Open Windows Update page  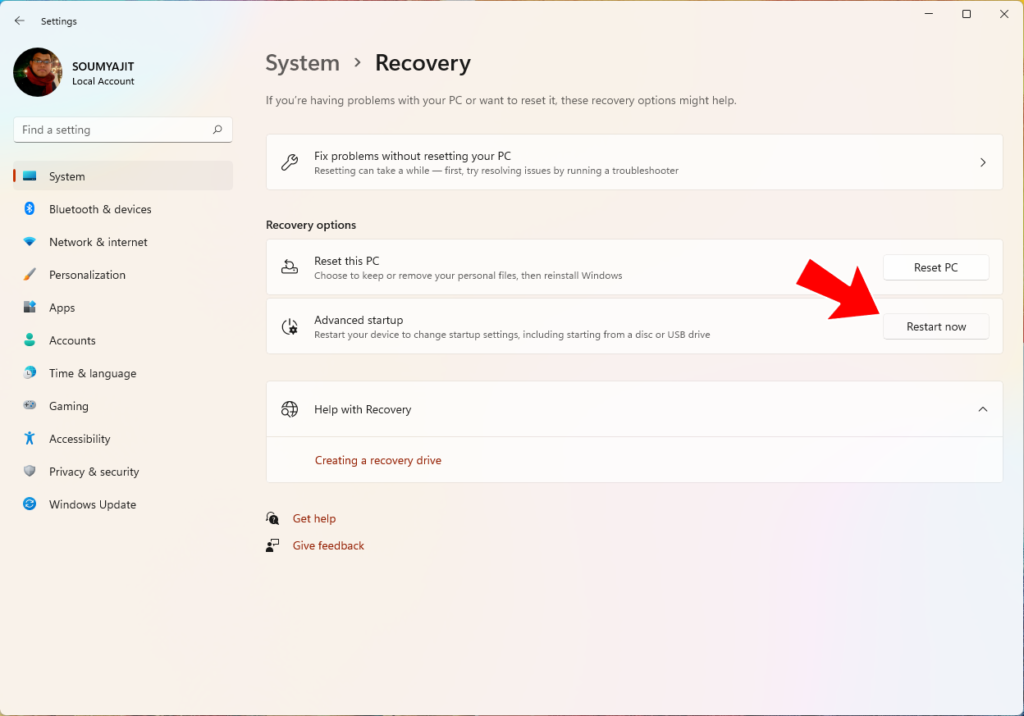[x=123, y=504]
